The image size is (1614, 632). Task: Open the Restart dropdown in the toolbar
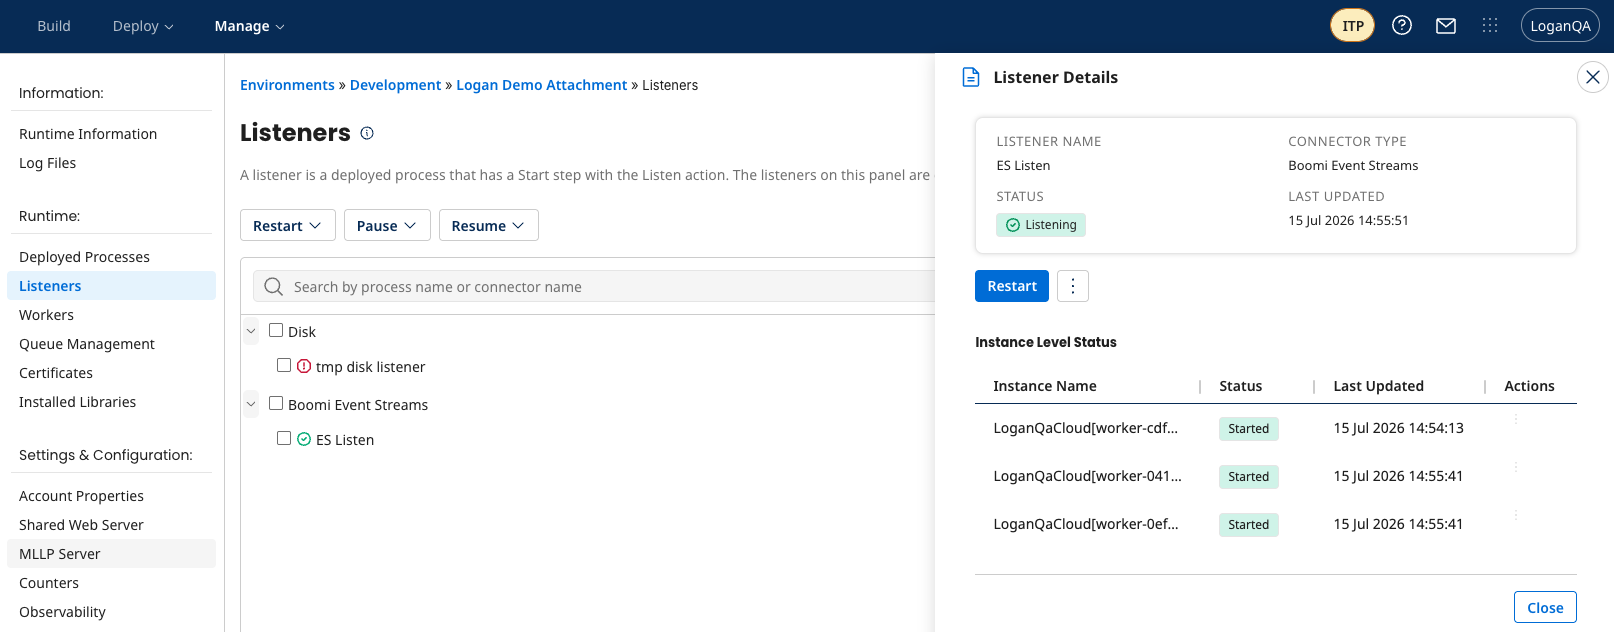(x=287, y=225)
